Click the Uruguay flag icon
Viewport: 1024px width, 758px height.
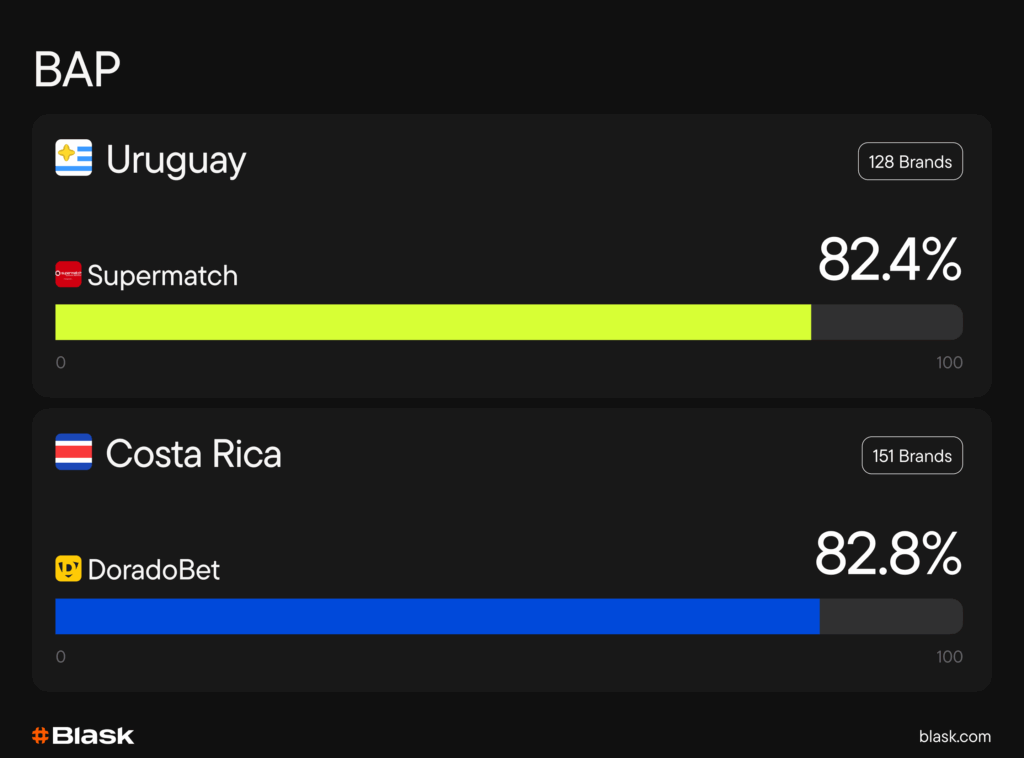pos(73,158)
